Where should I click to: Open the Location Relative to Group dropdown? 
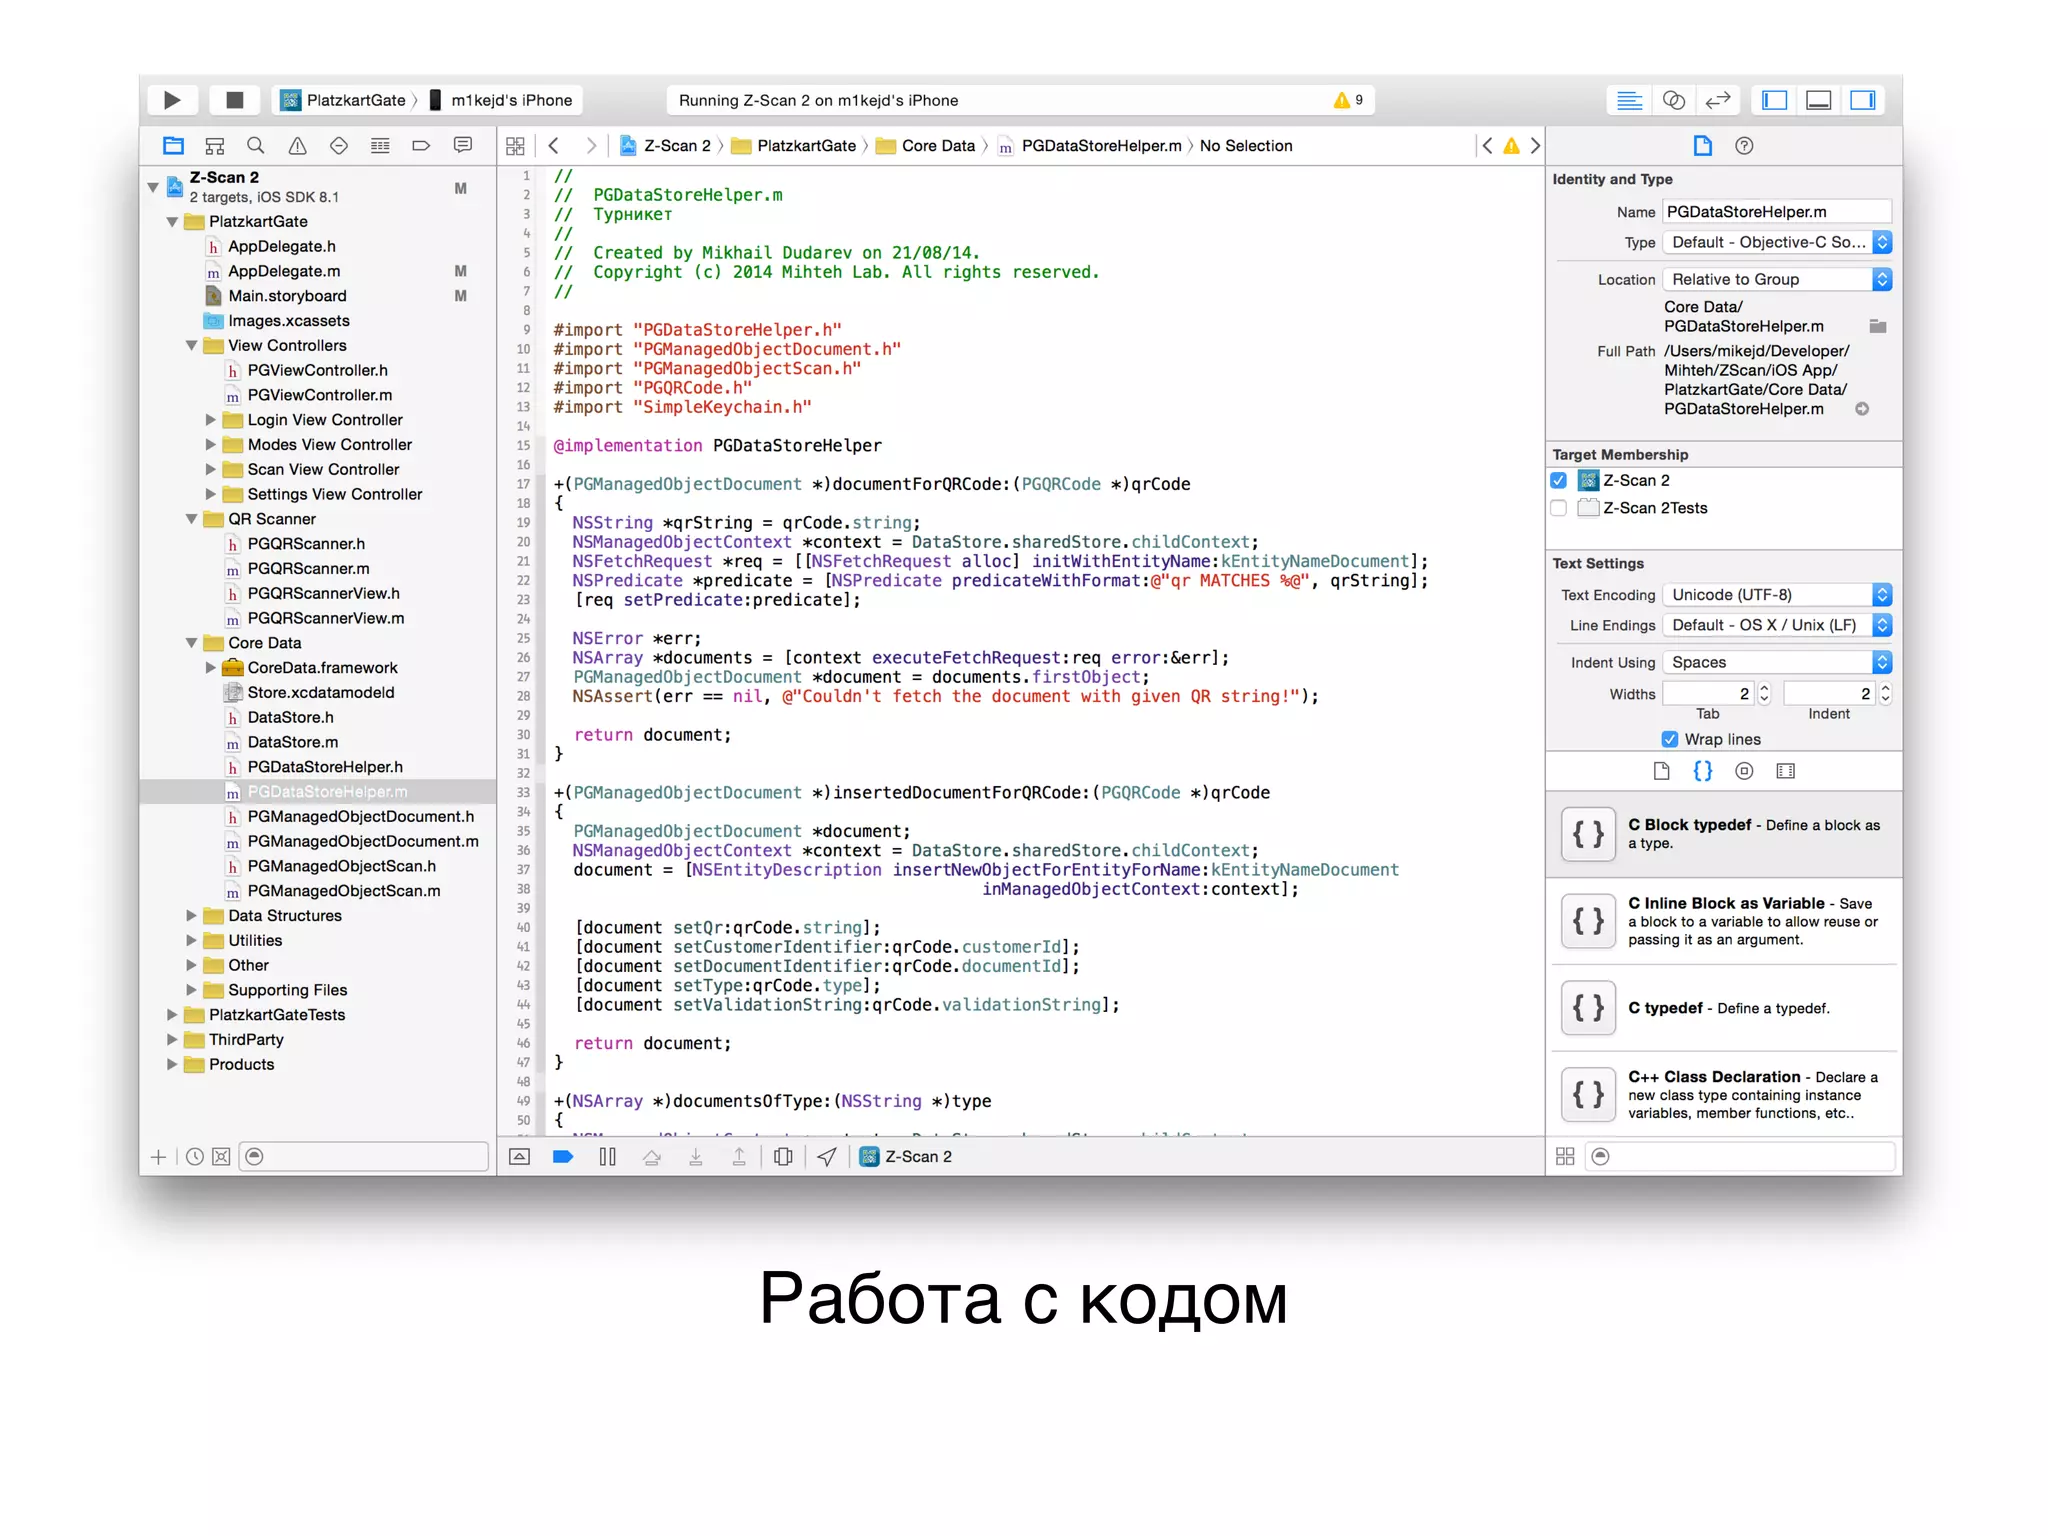point(1777,279)
